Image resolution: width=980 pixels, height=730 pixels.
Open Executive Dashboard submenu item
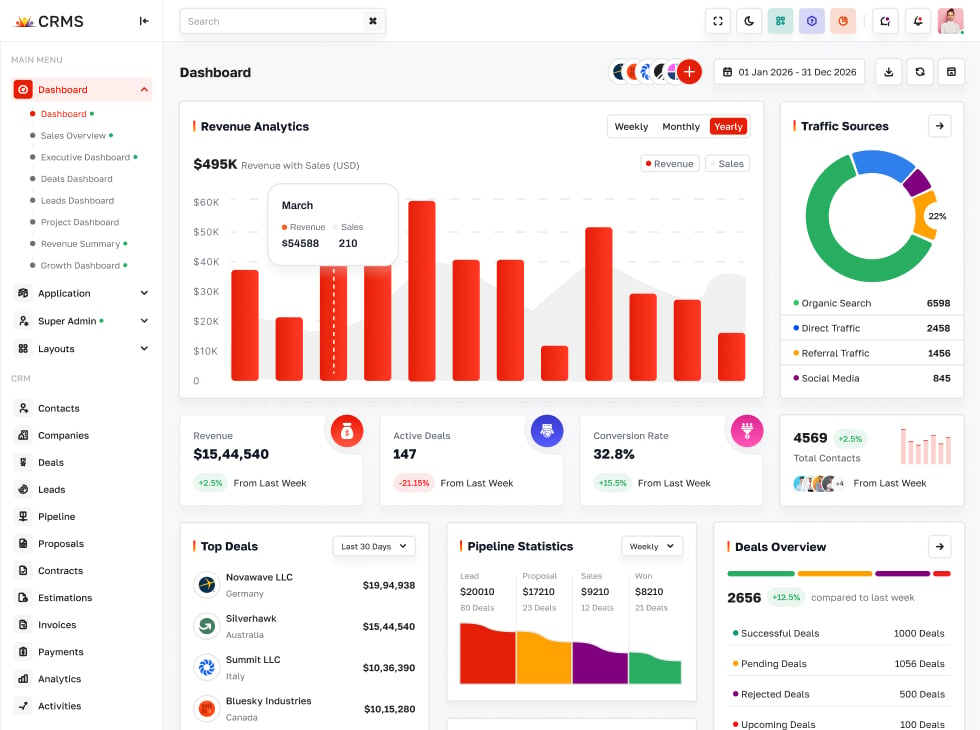(86, 157)
